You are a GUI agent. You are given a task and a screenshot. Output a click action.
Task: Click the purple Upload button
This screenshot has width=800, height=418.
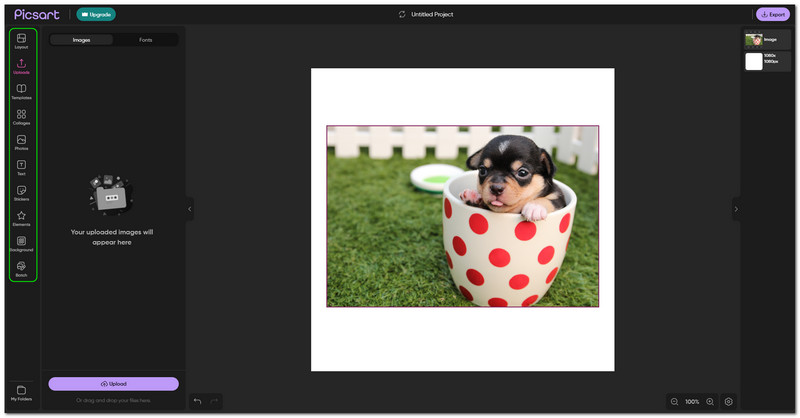113,384
